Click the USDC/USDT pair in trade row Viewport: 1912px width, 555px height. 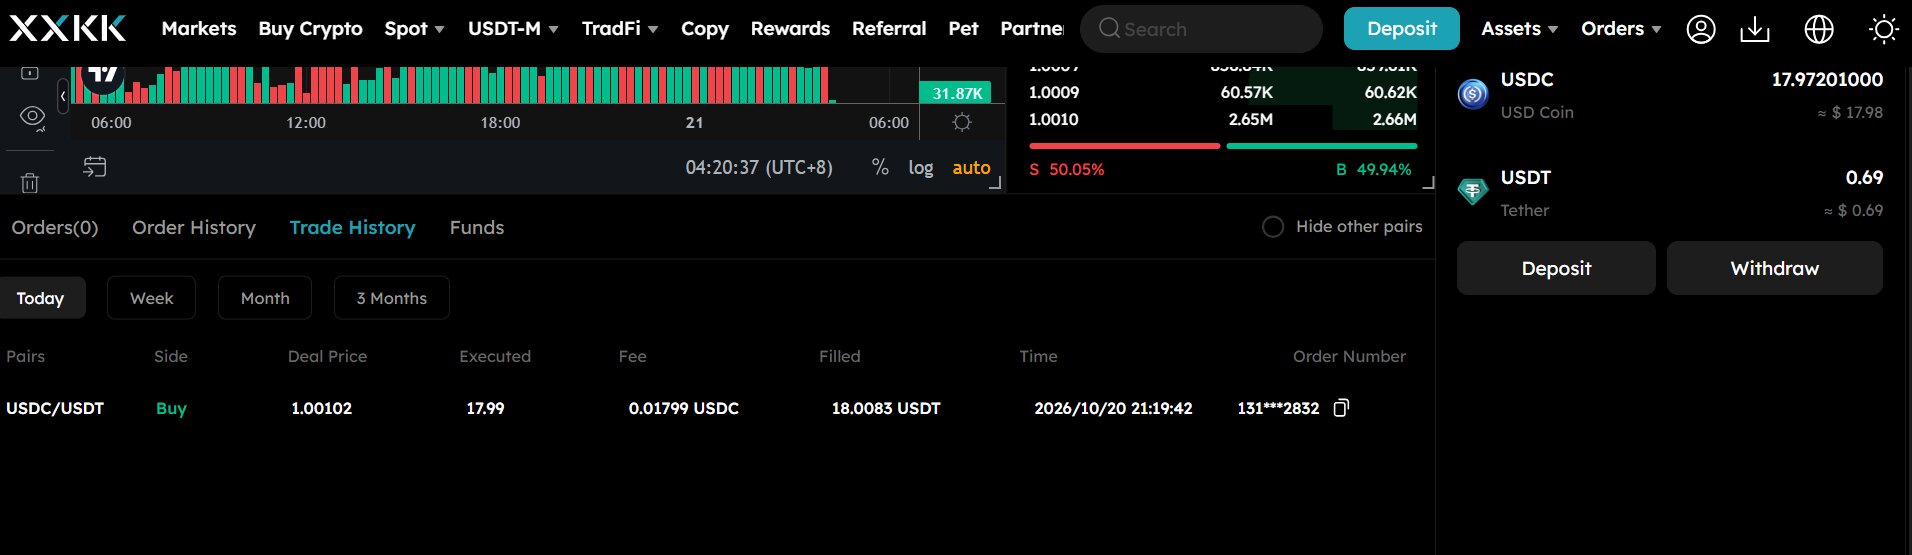click(x=55, y=408)
